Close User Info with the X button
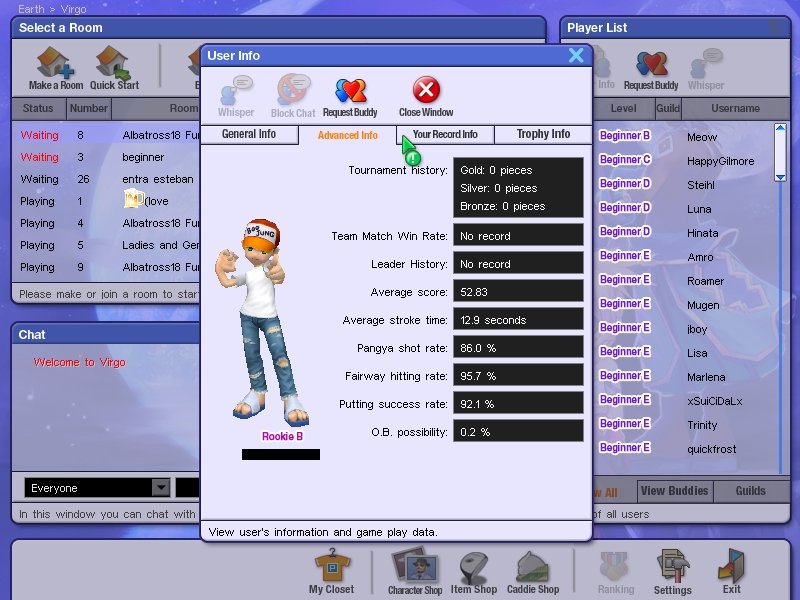800x600 pixels. (x=576, y=55)
